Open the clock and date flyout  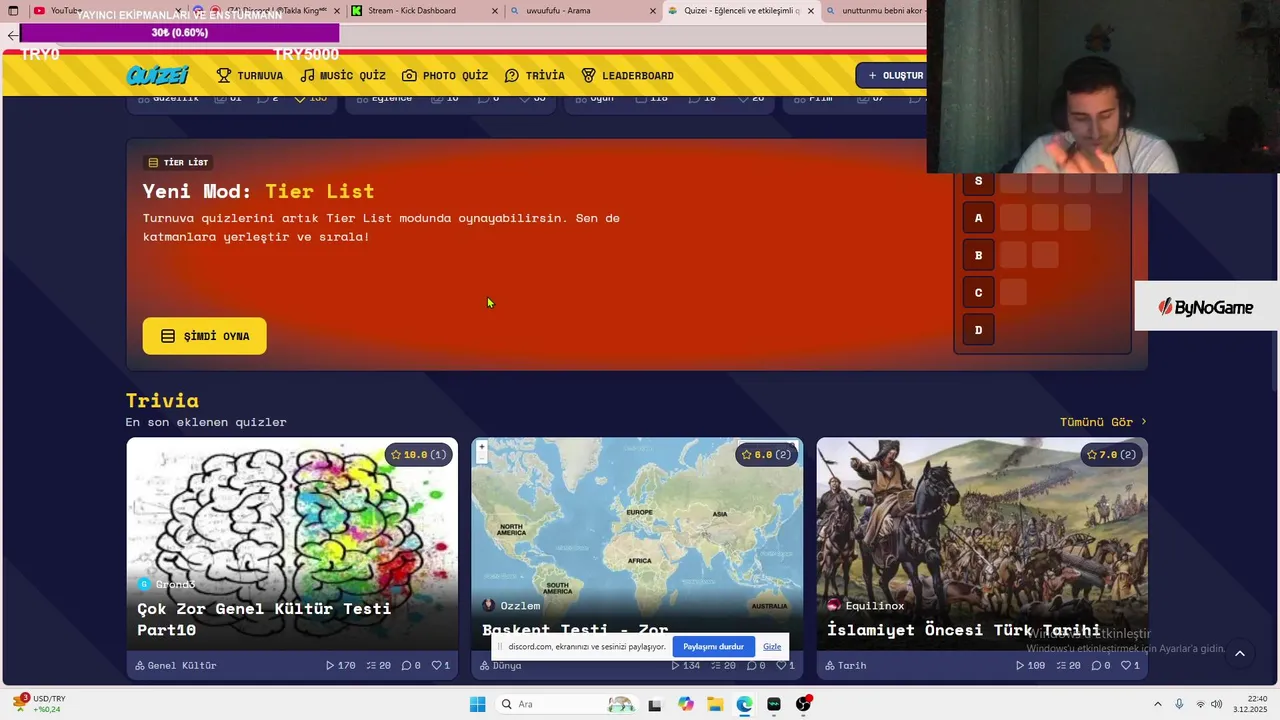[x=1251, y=704]
